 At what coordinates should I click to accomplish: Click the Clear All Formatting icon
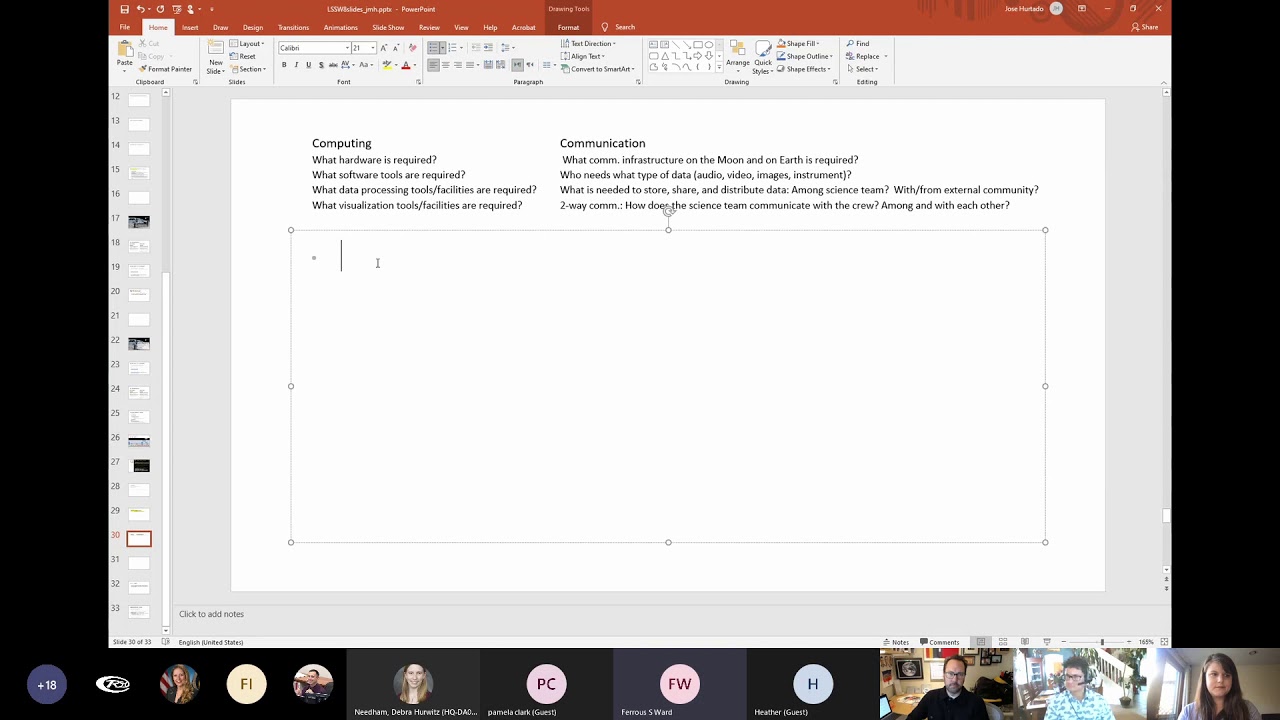pyautogui.click(x=412, y=48)
